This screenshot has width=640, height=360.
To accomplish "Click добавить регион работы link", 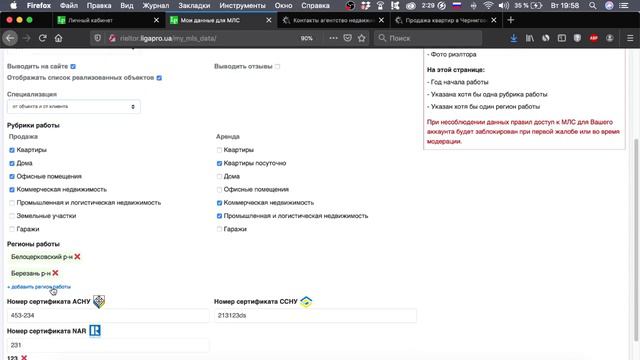I will pyautogui.click(x=39, y=287).
